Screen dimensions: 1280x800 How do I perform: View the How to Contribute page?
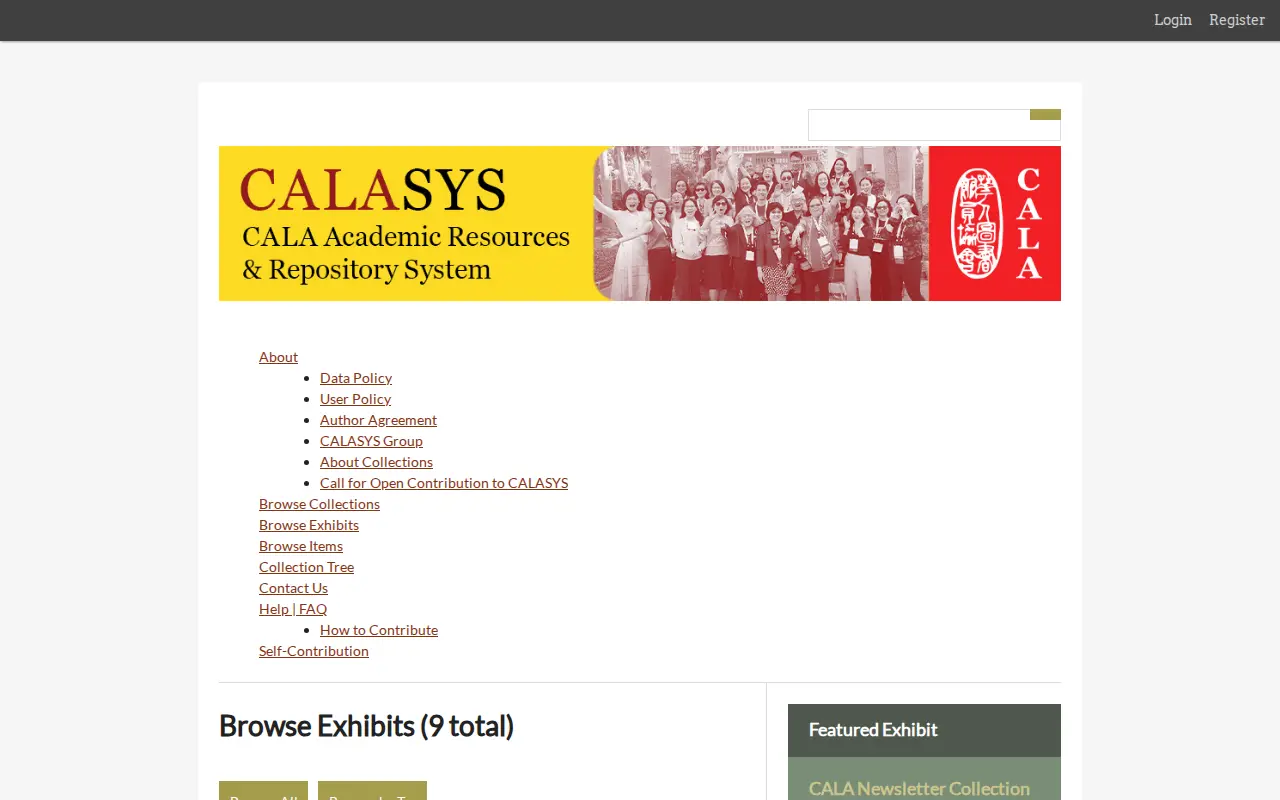click(x=379, y=630)
